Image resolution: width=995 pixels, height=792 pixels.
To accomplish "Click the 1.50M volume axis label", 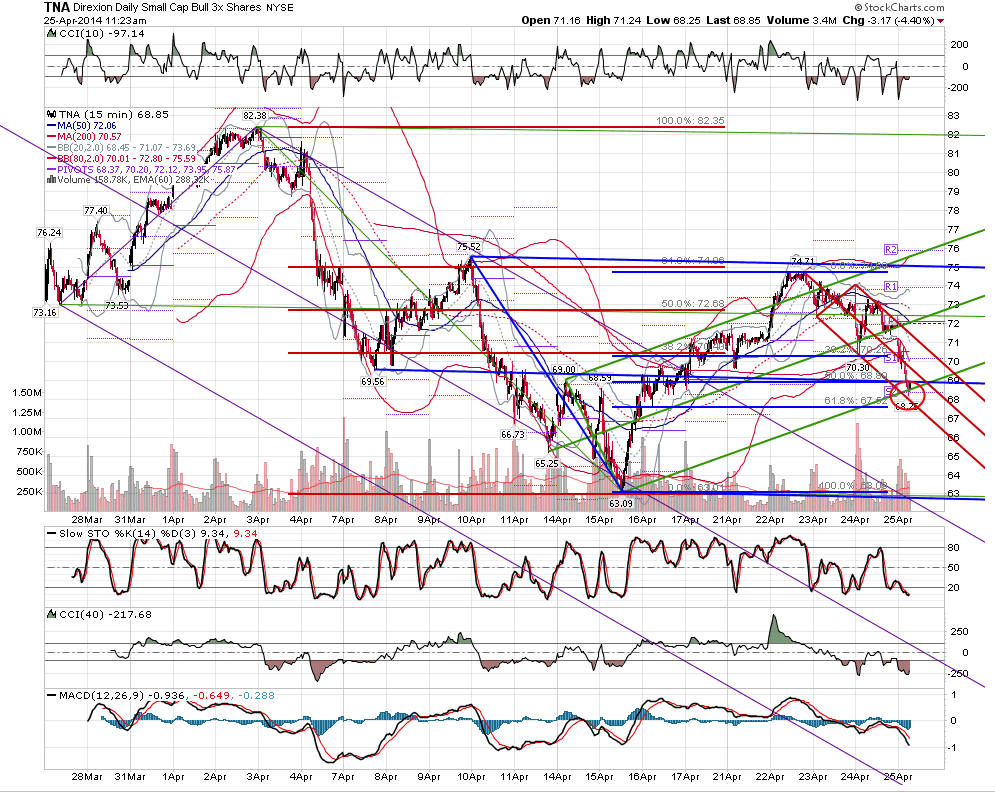I will click(x=27, y=393).
